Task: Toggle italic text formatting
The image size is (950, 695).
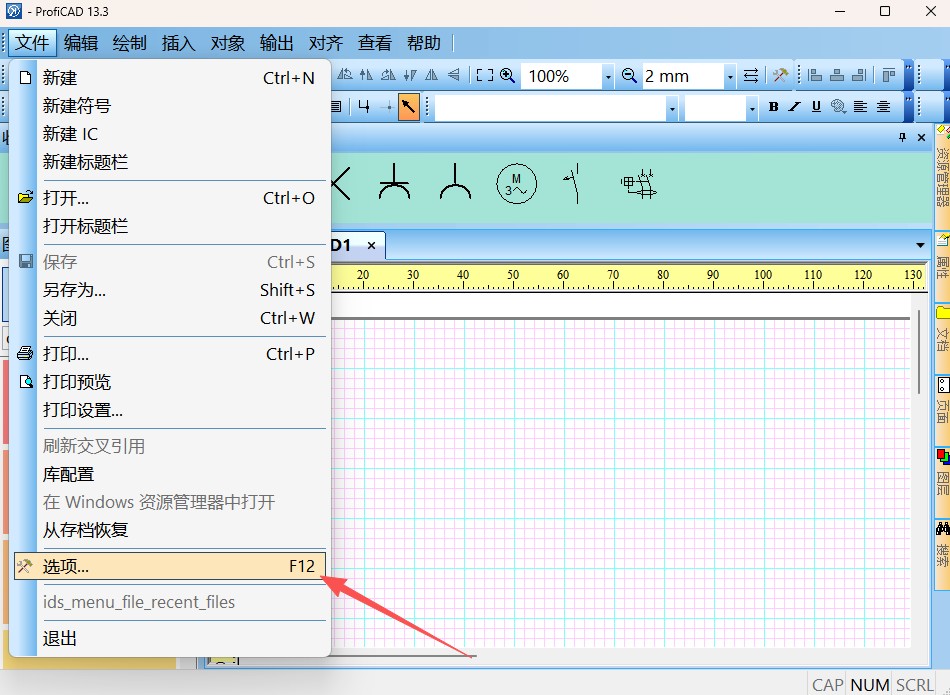Action: [794, 107]
